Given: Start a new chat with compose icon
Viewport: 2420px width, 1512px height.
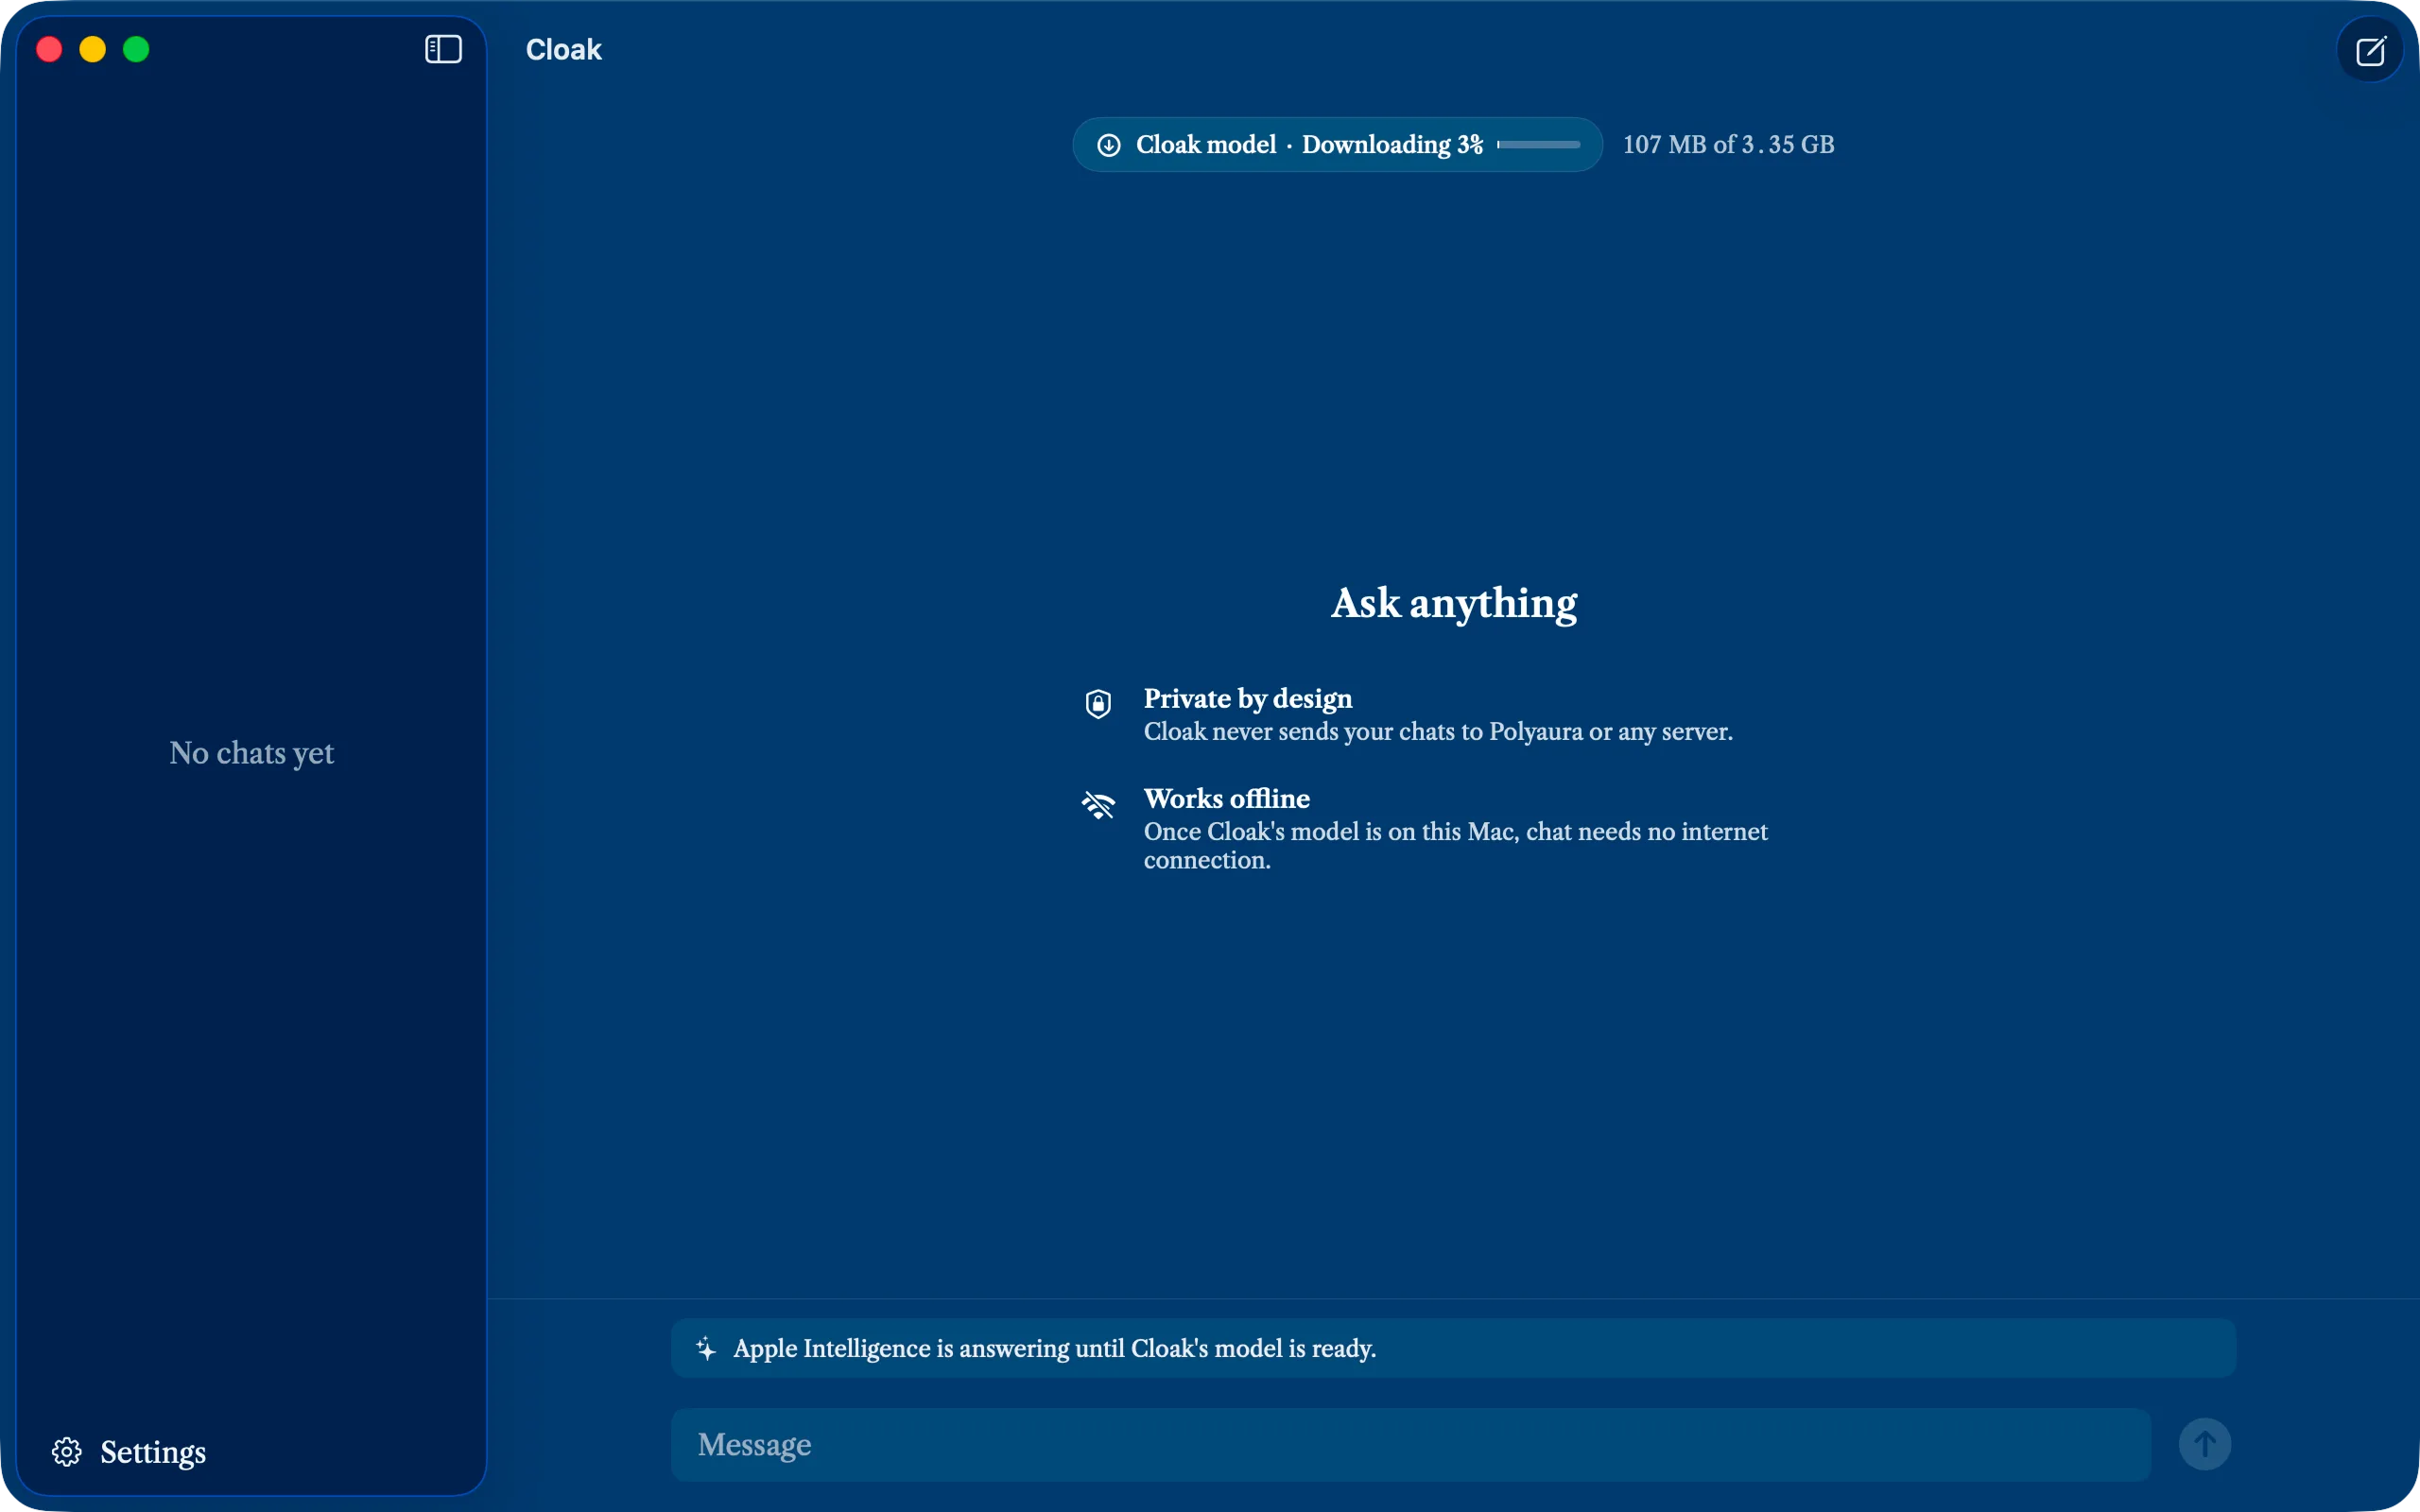Looking at the screenshot, I should 2370,50.
